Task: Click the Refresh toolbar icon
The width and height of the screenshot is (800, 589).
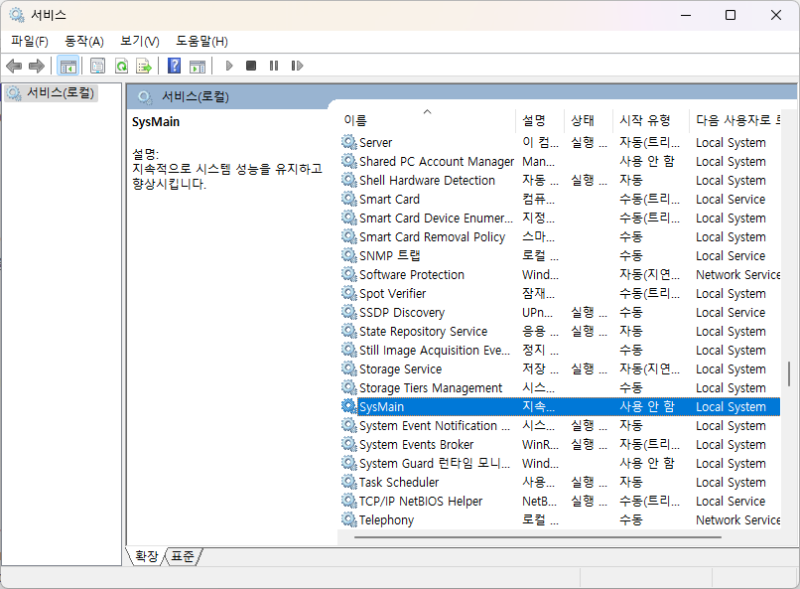Action: (x=121, y=66)
